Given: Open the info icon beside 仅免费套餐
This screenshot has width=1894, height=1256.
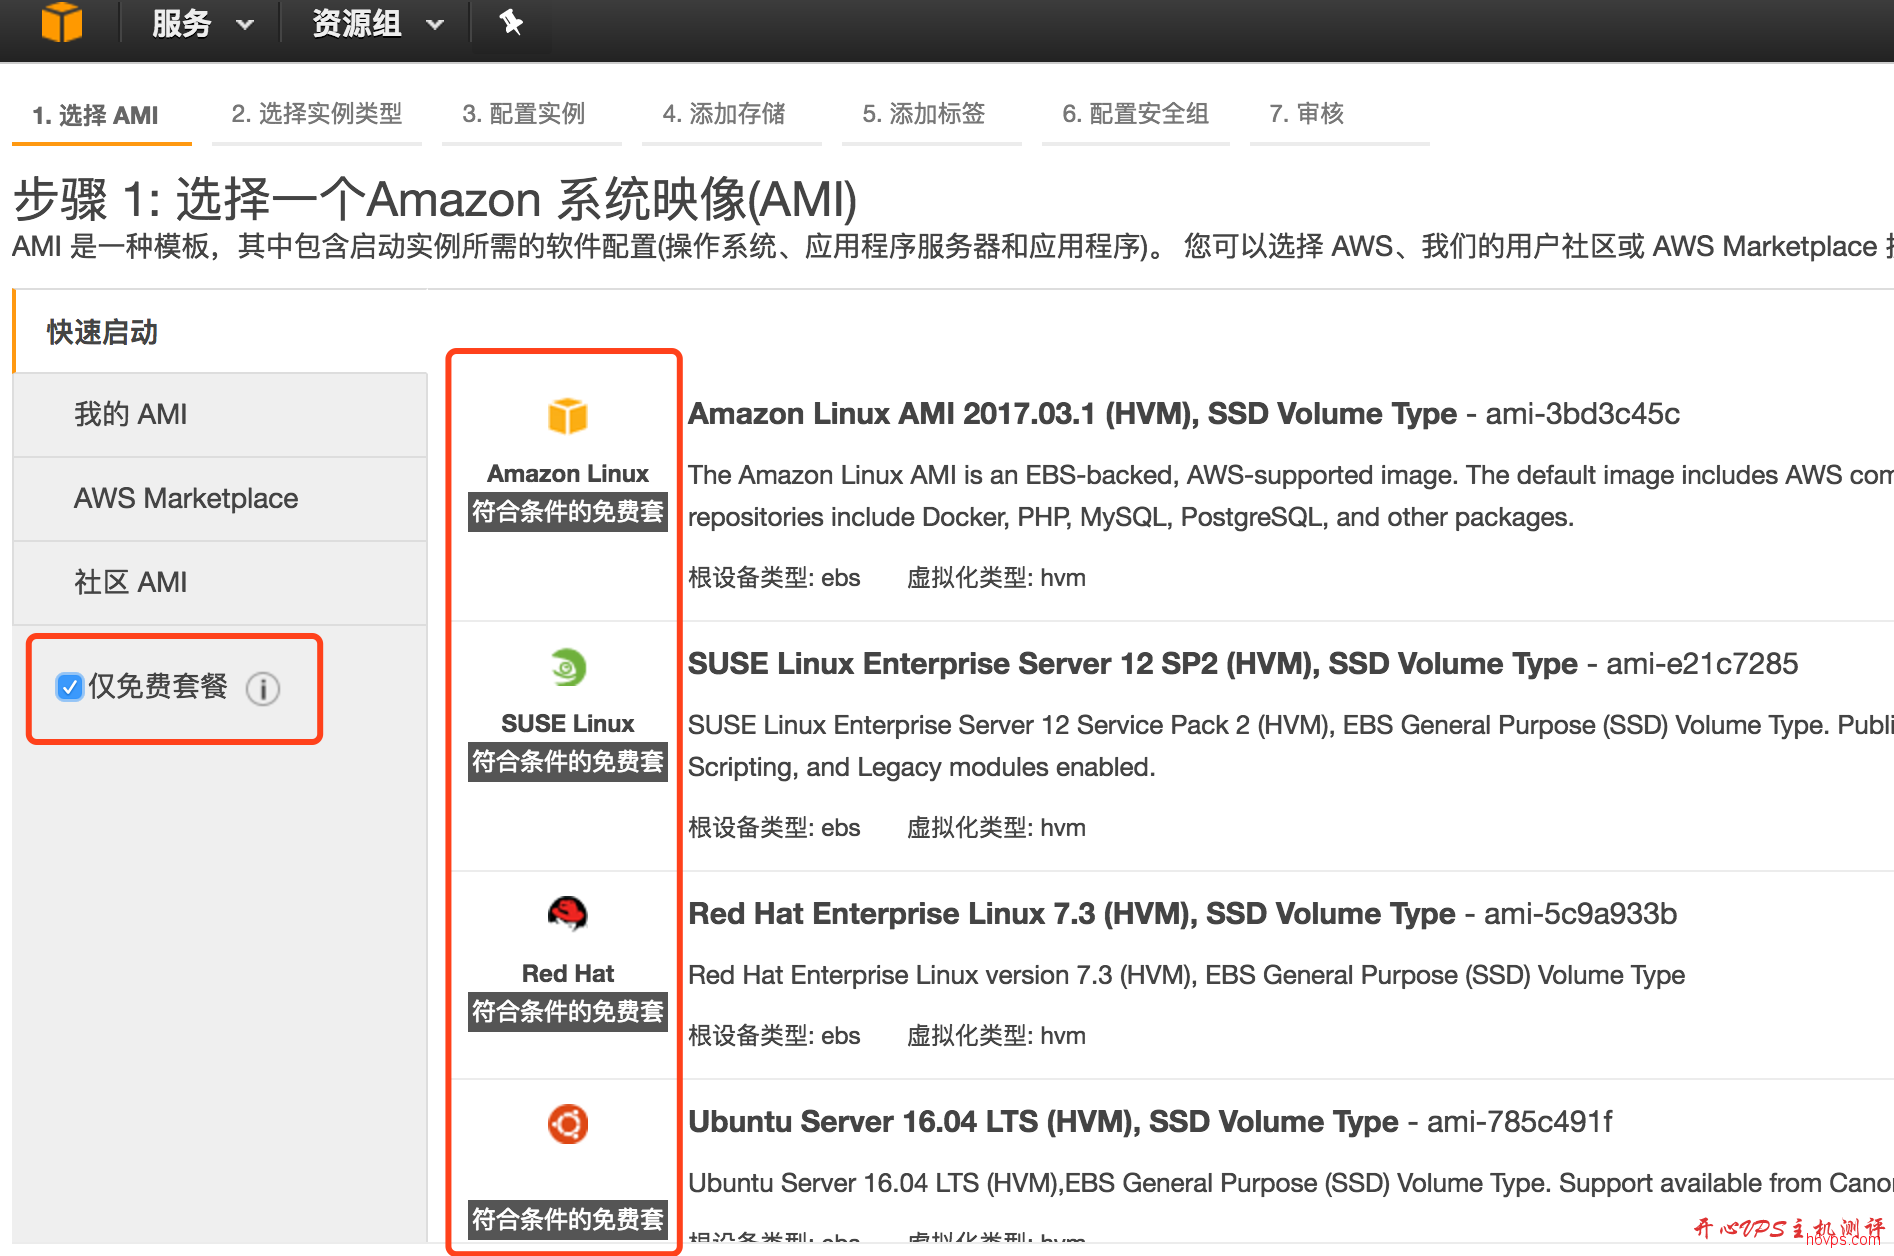Looking at the screenshot, I should point(262,688).
